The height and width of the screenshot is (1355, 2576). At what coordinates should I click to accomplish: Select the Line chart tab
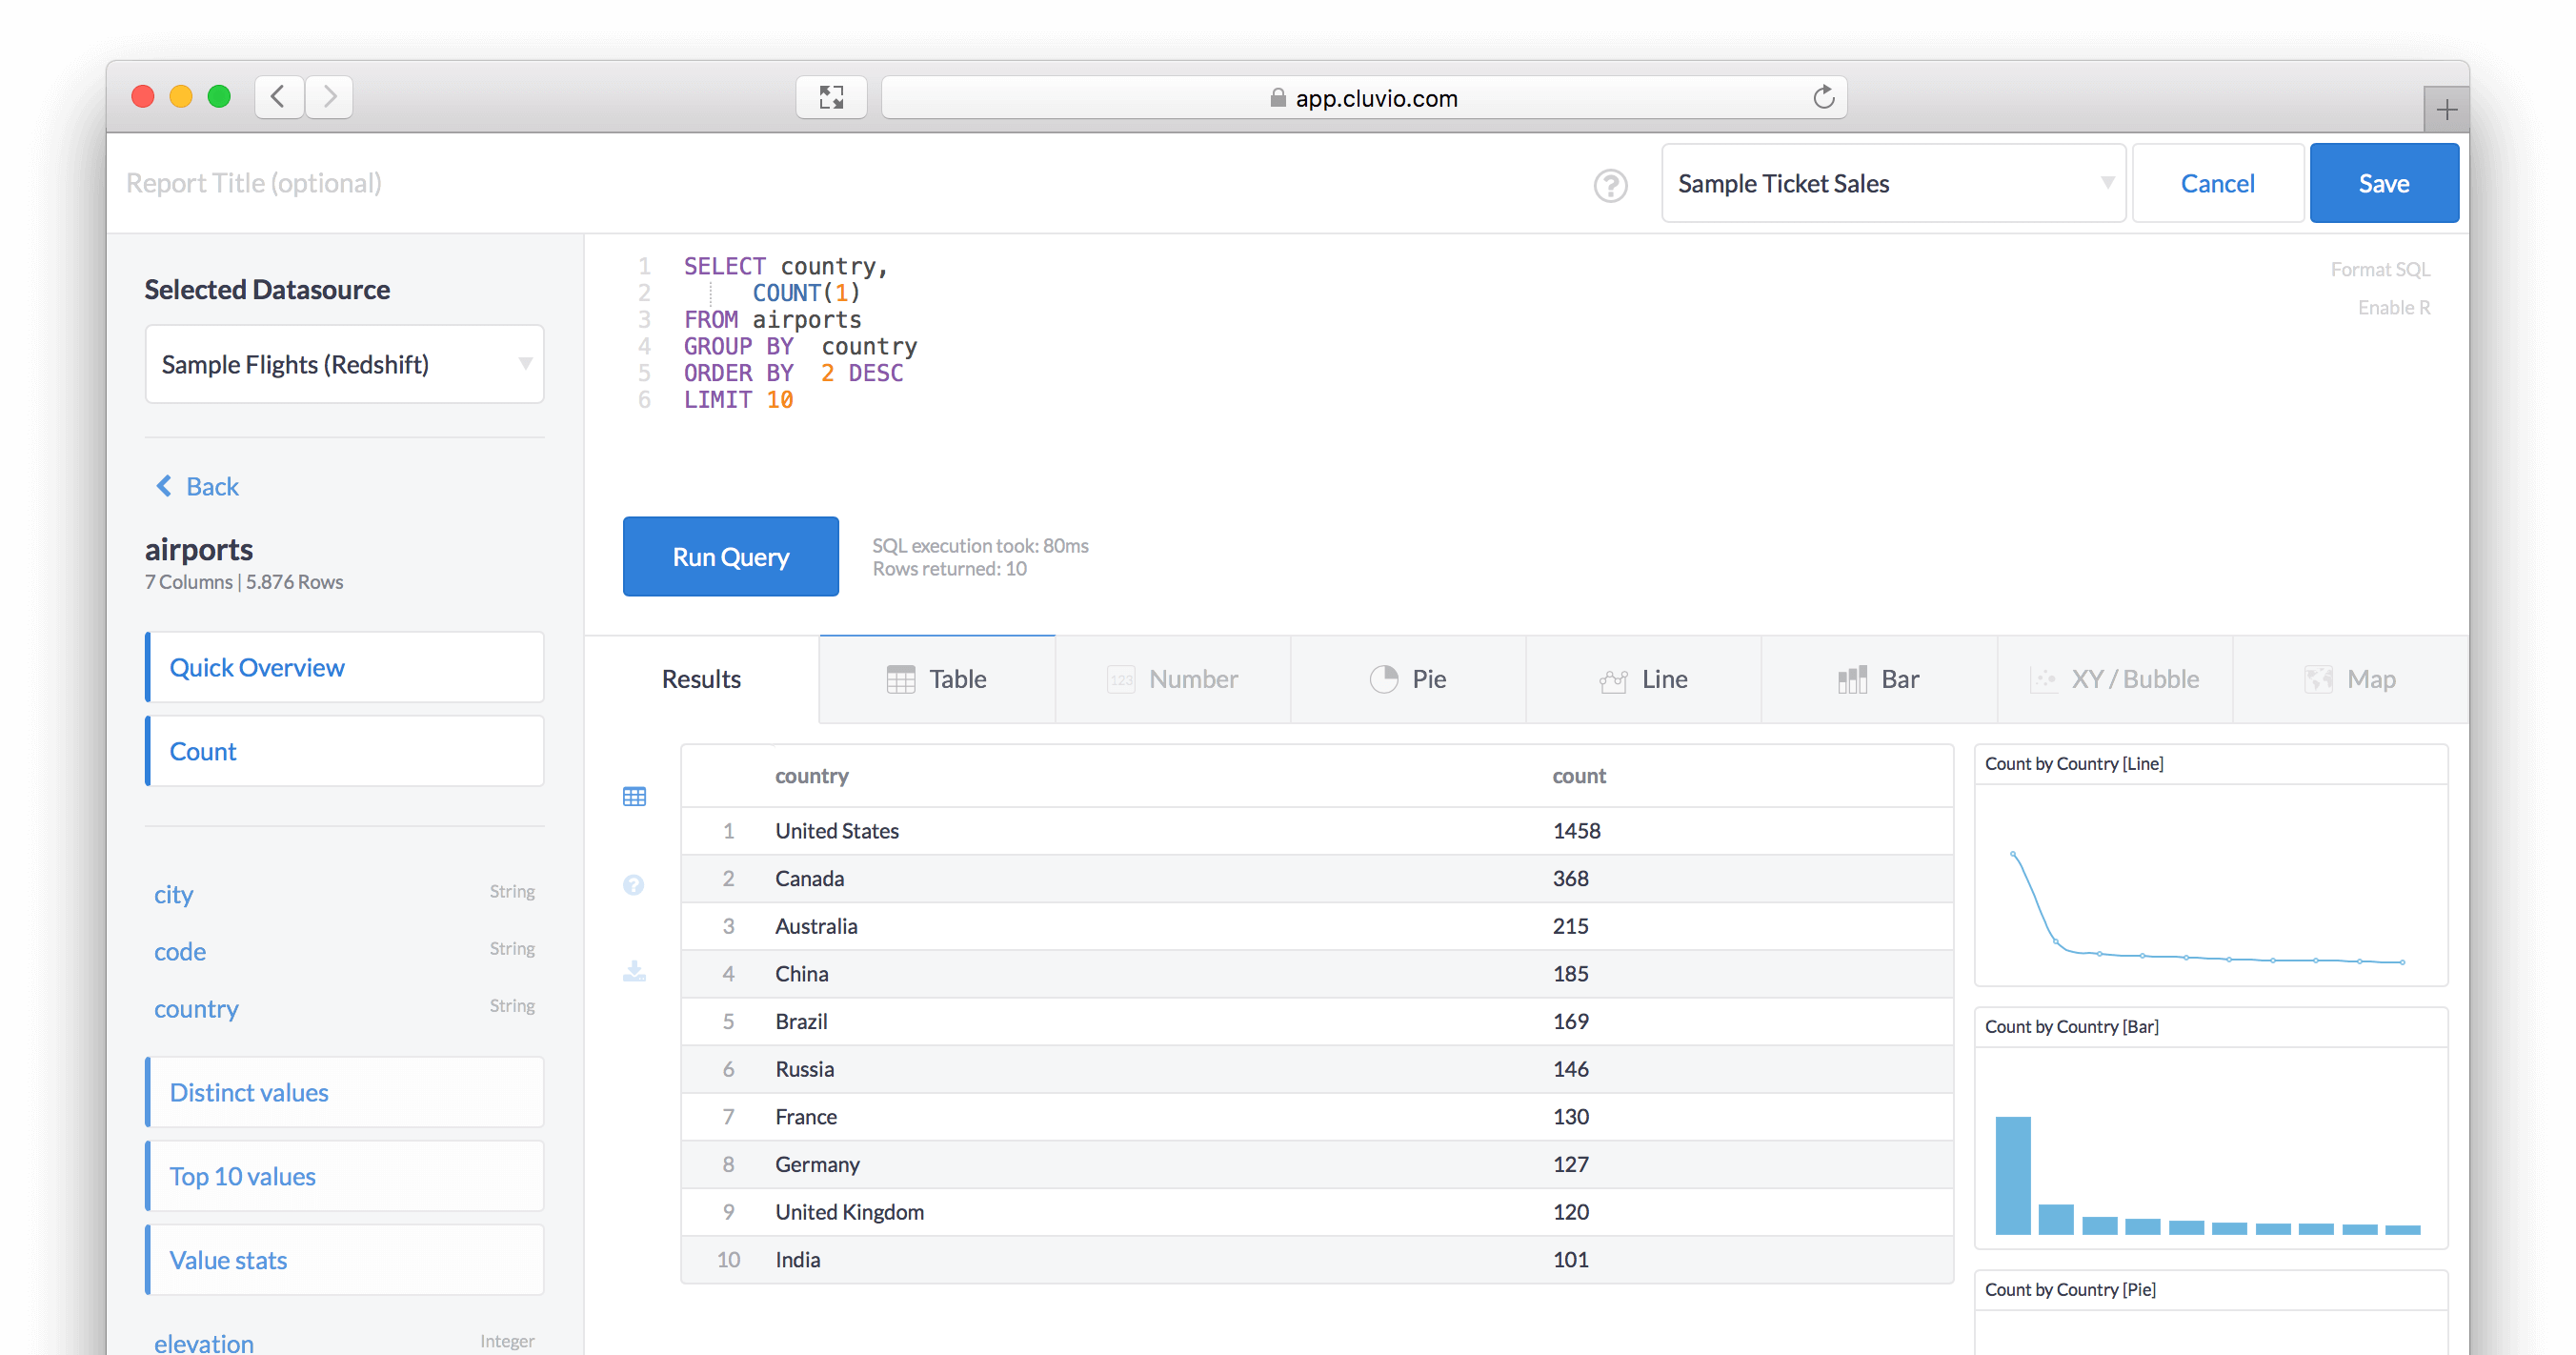click(1643, 680)
